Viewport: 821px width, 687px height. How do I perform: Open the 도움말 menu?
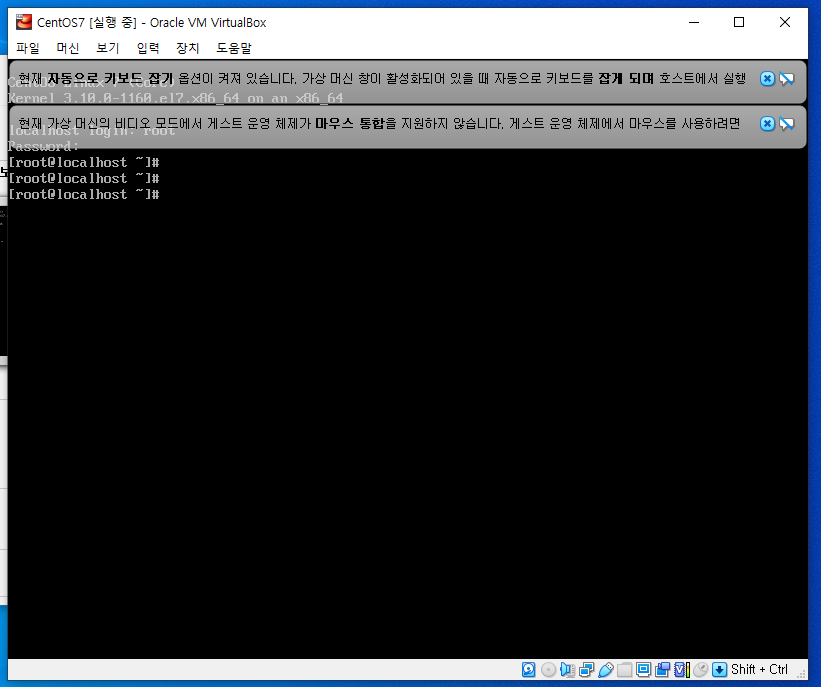point(234,48)
